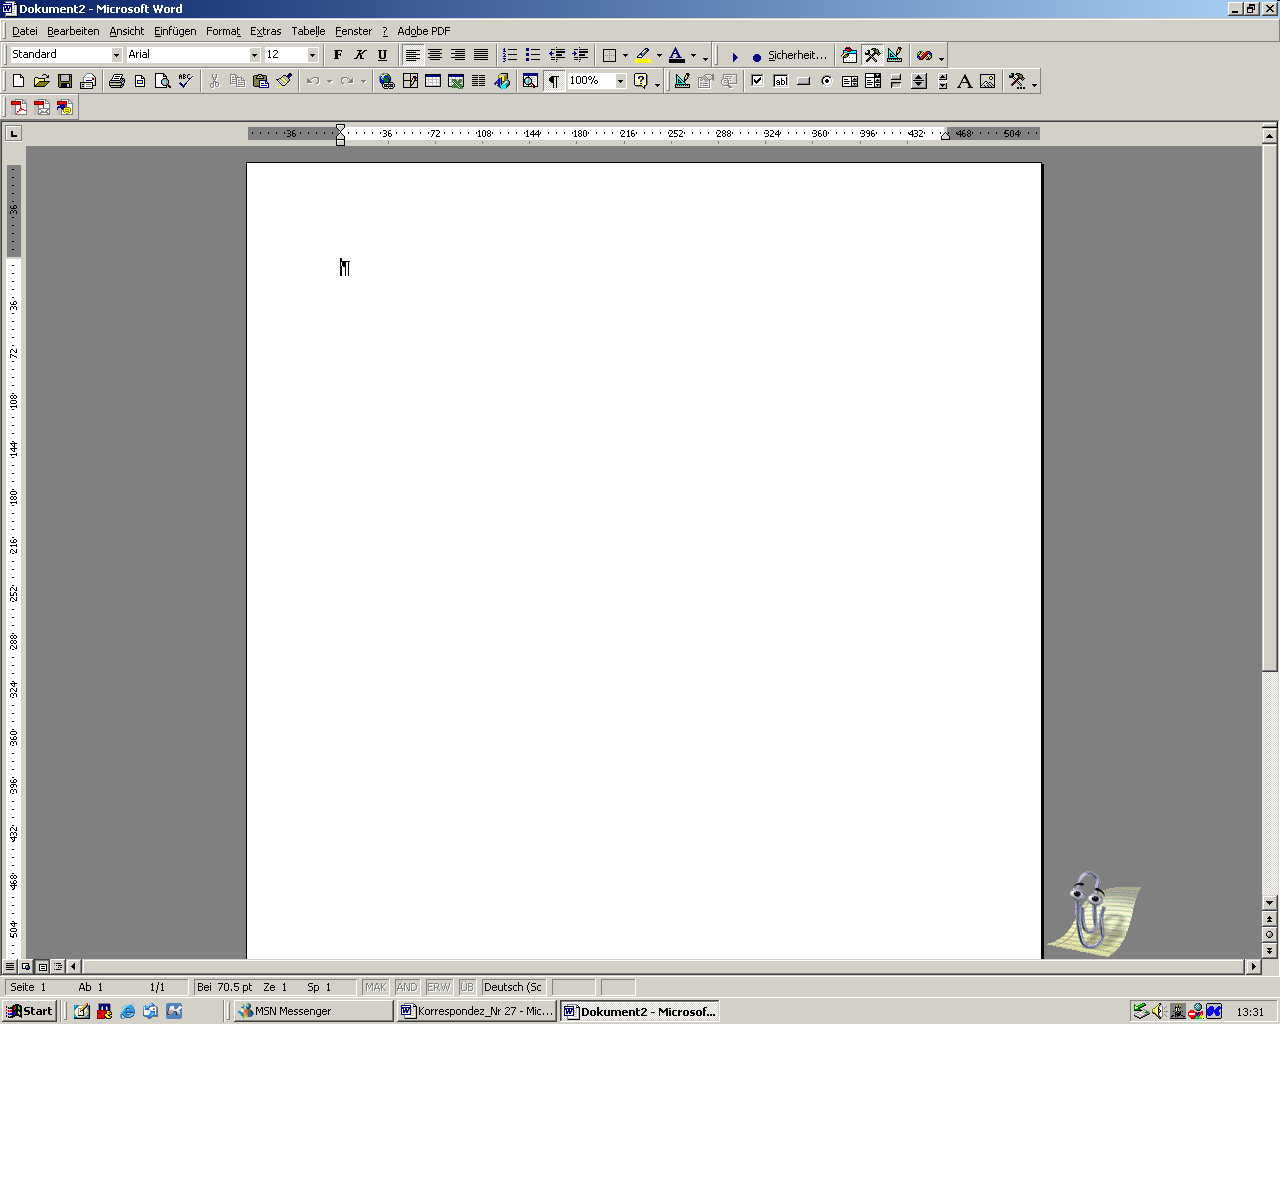
Task: Open the font size dropdown
Action: pos(312,55)
